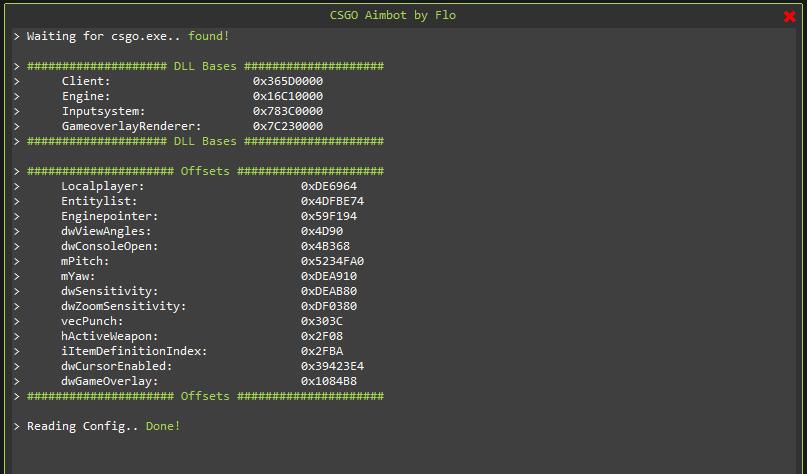Click the mYaw offset value 0xDEA910
This screenshot has width=807, height=474.
[328, 276]
